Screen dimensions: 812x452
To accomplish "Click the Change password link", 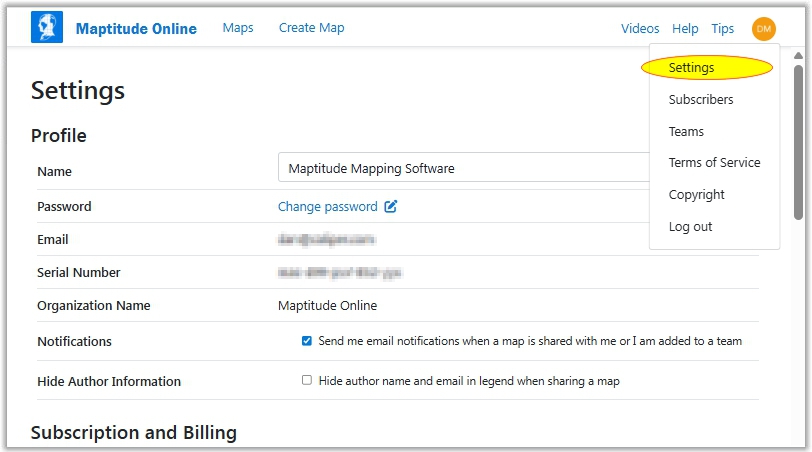I will click(x=328, y=207).
